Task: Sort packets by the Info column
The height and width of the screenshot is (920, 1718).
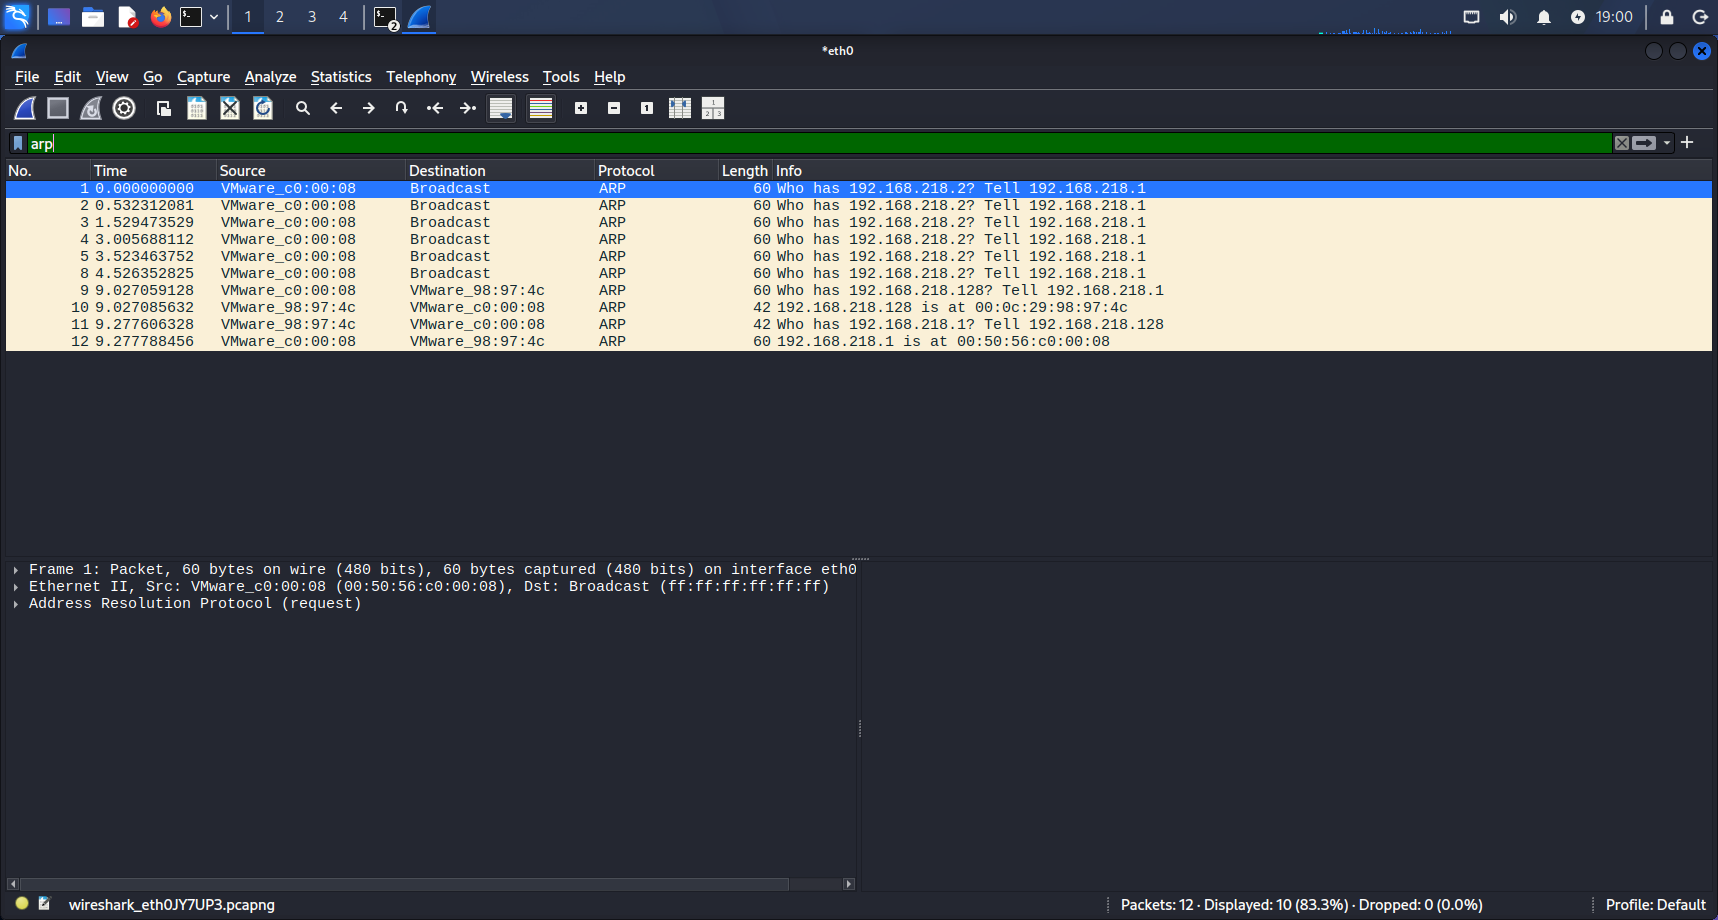Action: (x=1242, y=171)
